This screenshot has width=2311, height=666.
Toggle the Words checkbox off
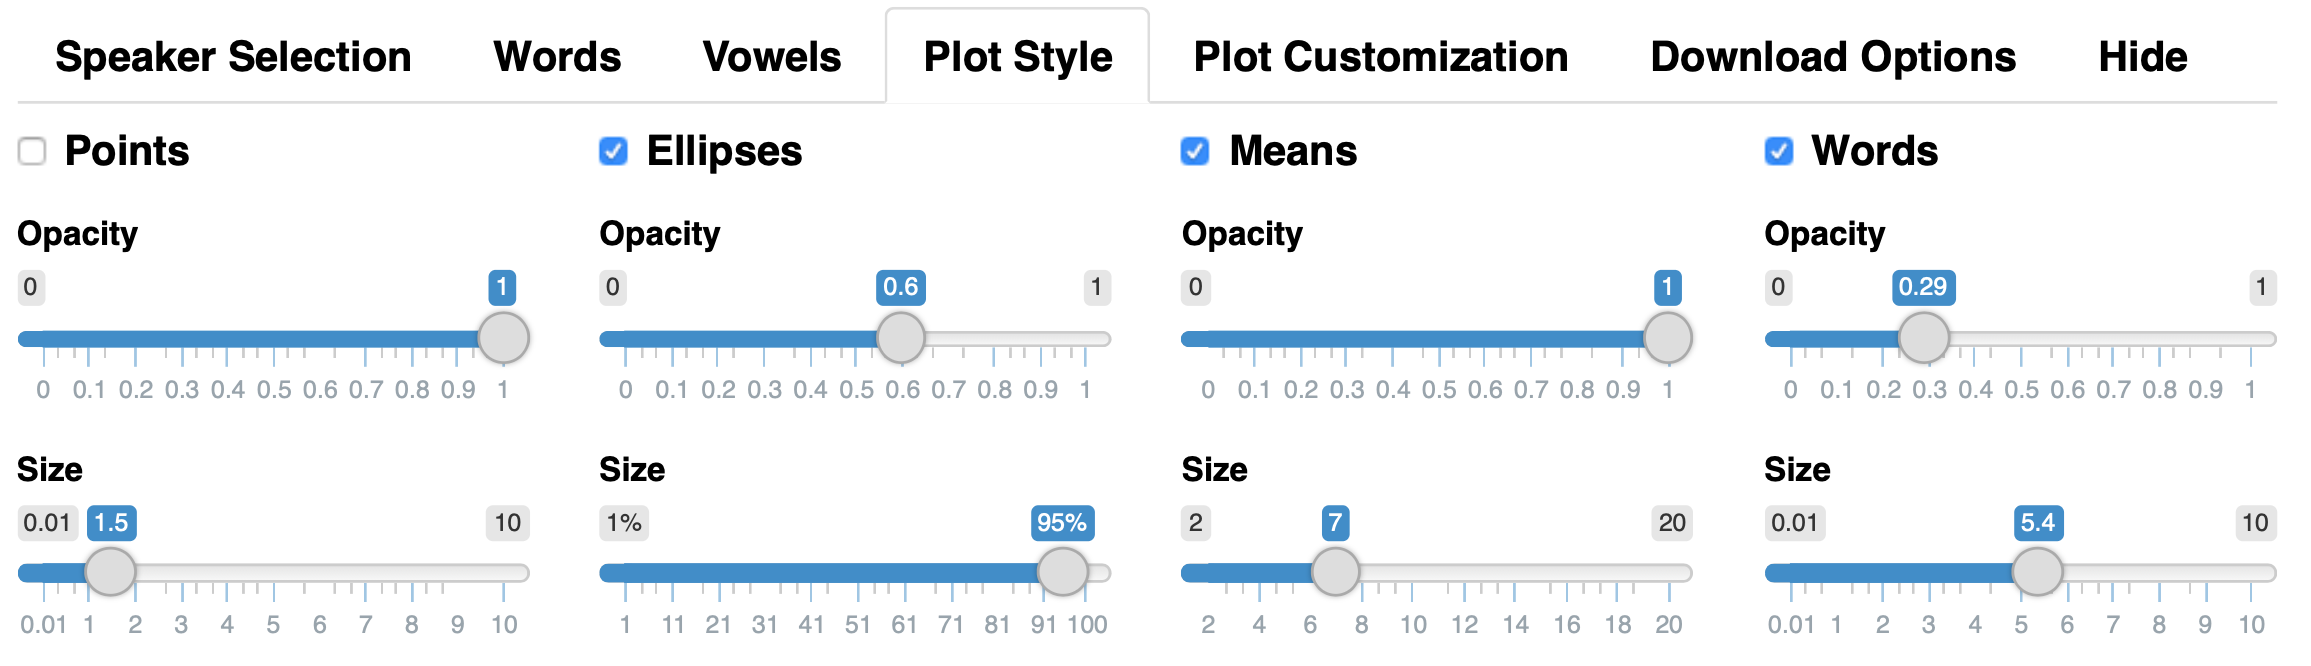(x=1778, y=151)
